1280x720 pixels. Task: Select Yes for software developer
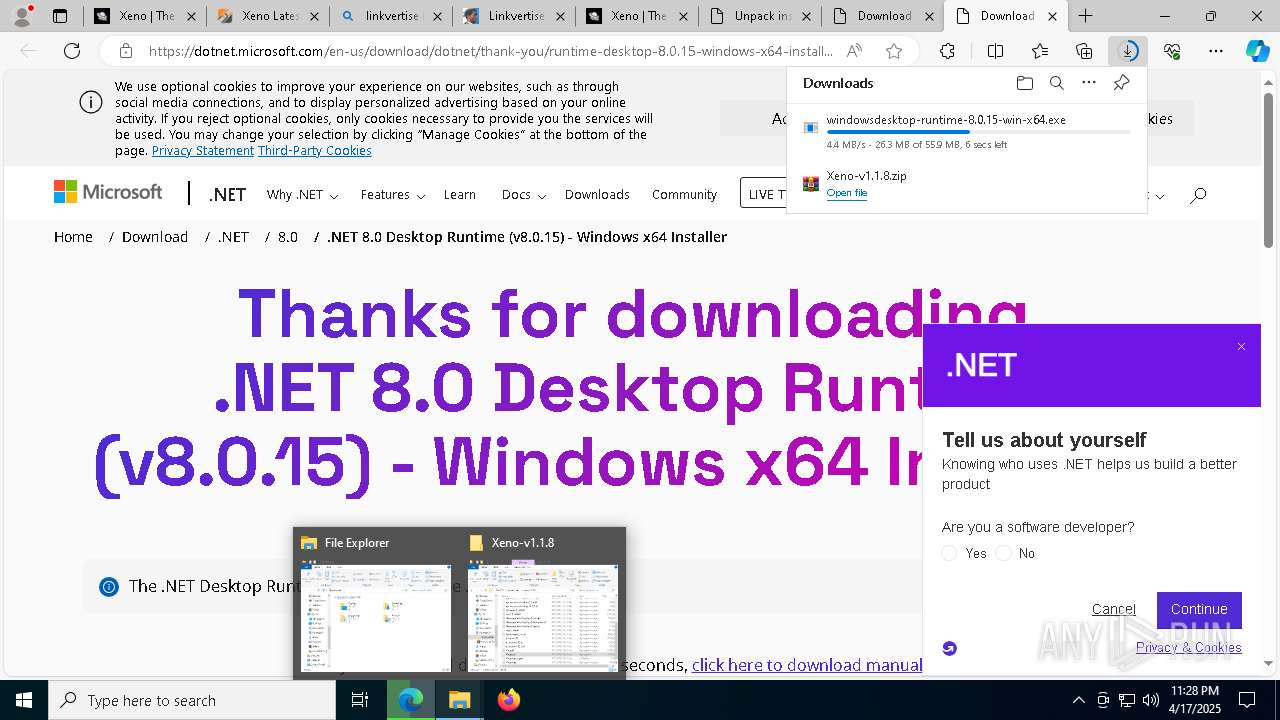tap(949, 553)
